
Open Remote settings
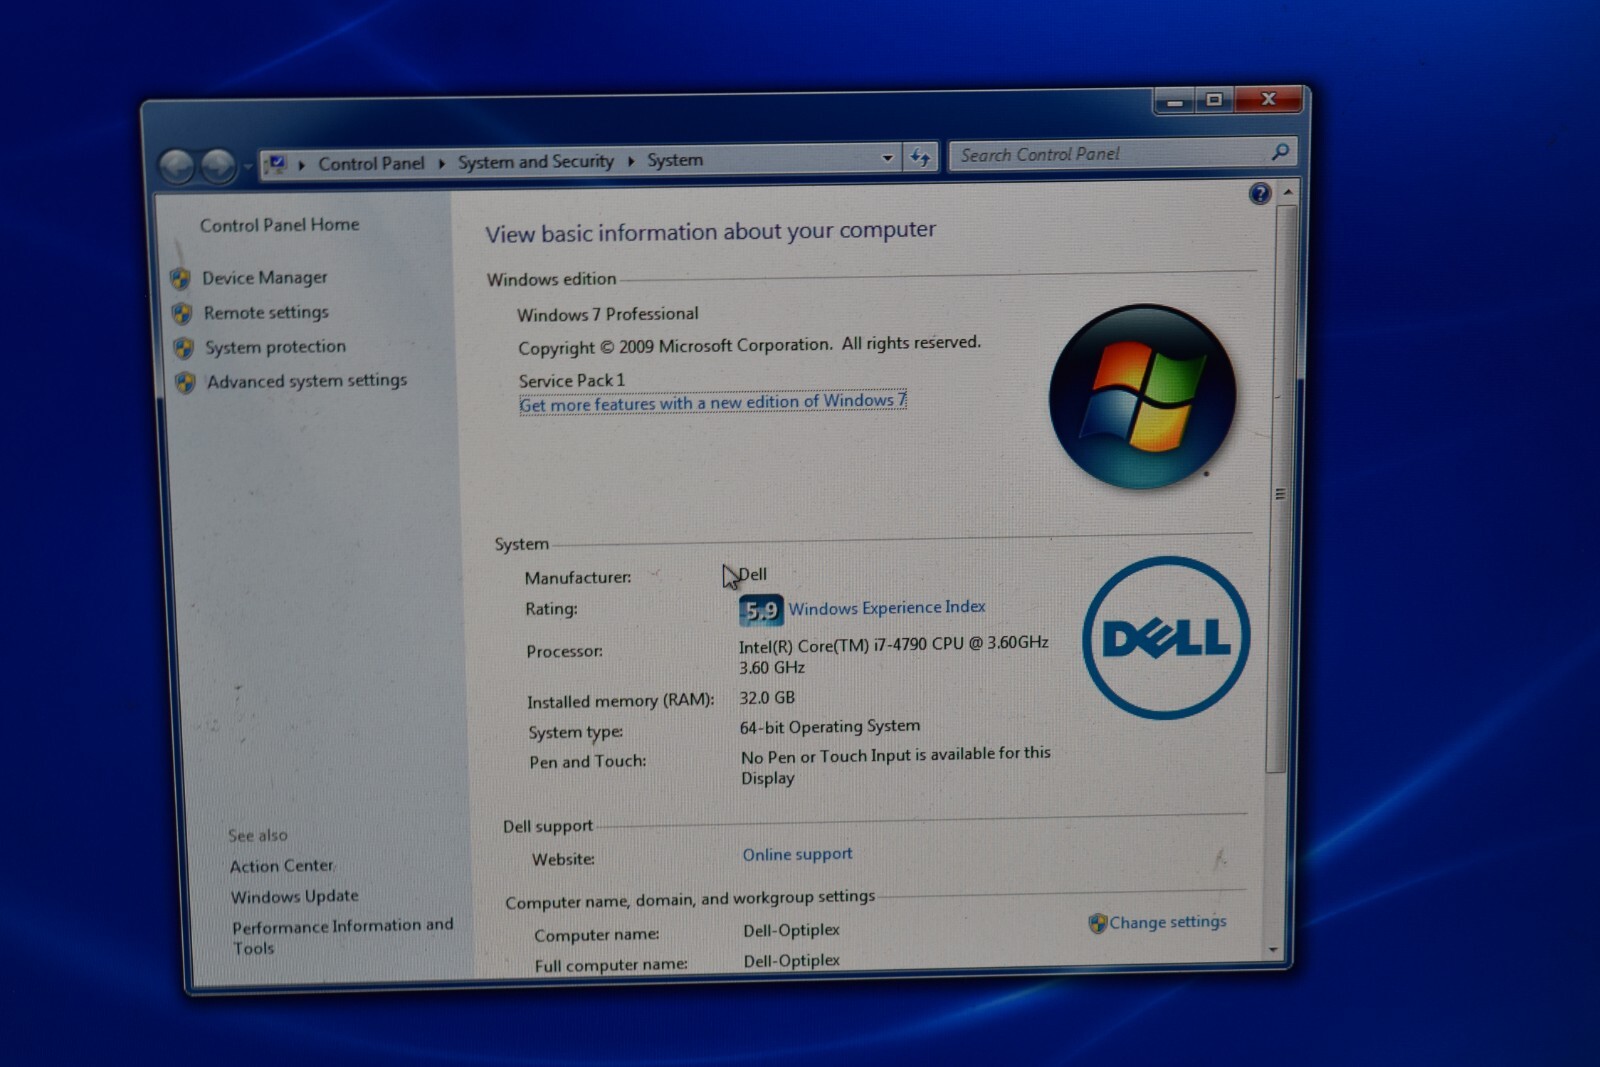[x=266, y=313]
